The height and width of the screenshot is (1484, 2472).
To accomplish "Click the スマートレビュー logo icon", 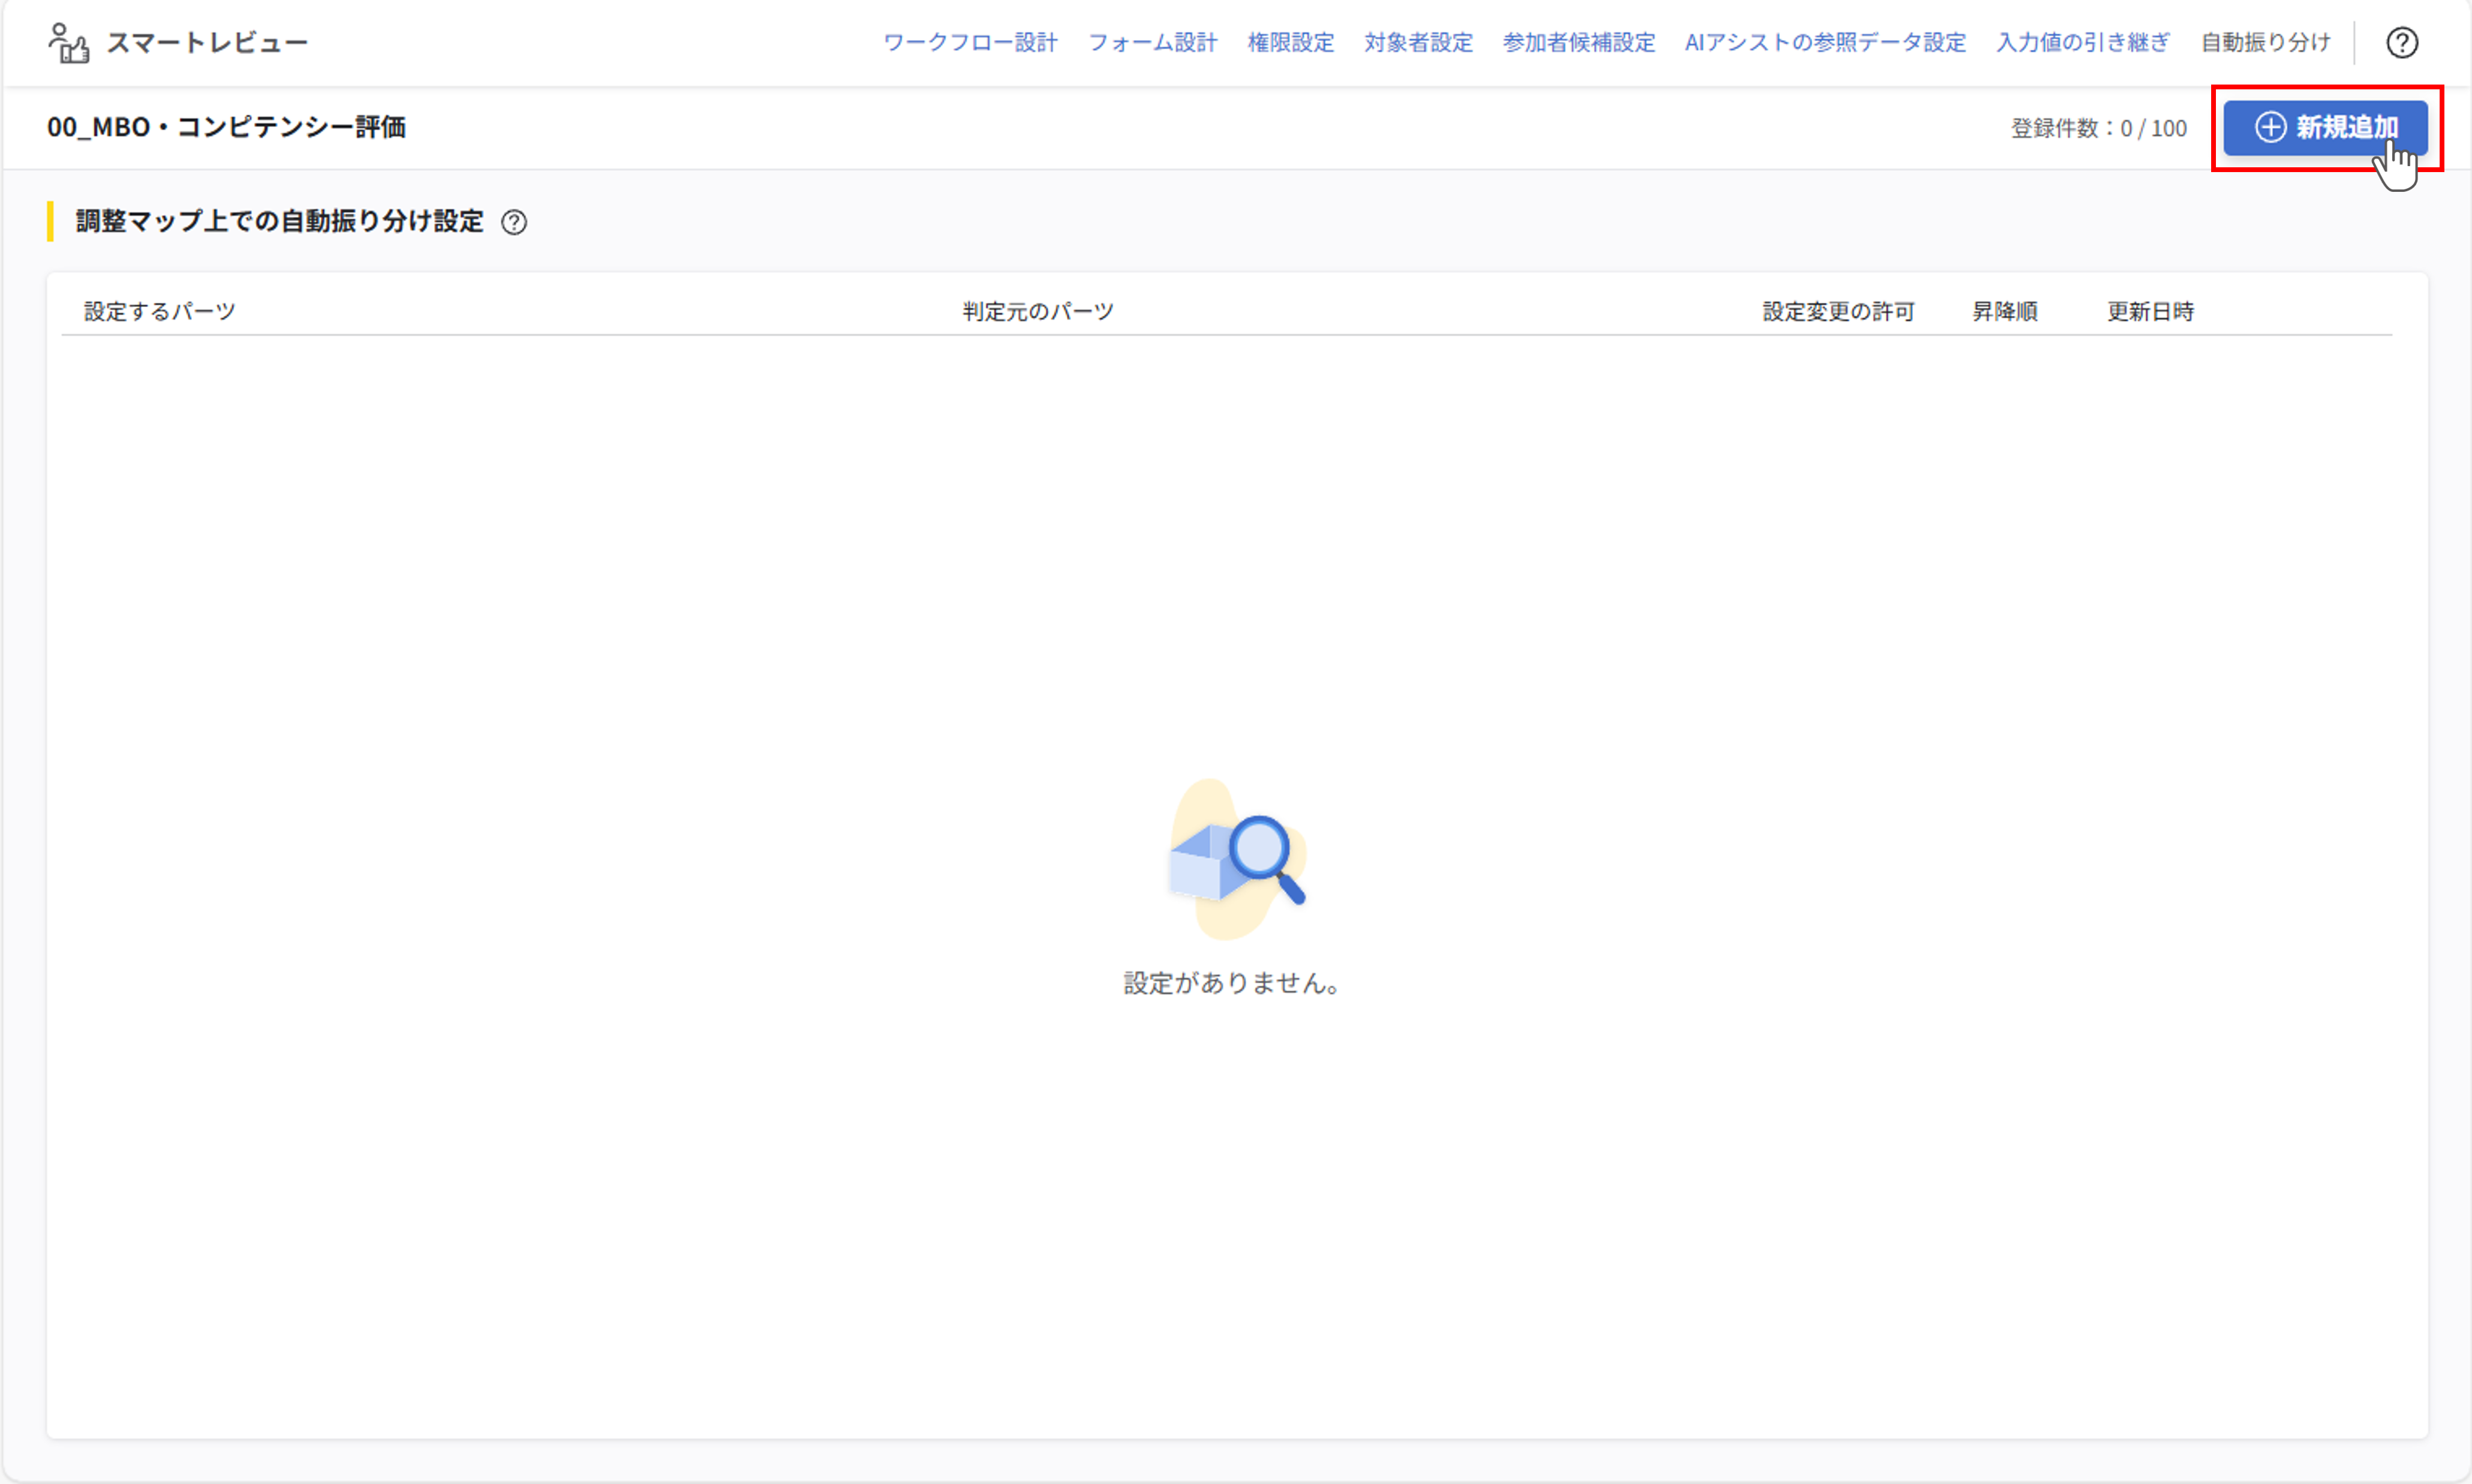I will pos(68,42).
